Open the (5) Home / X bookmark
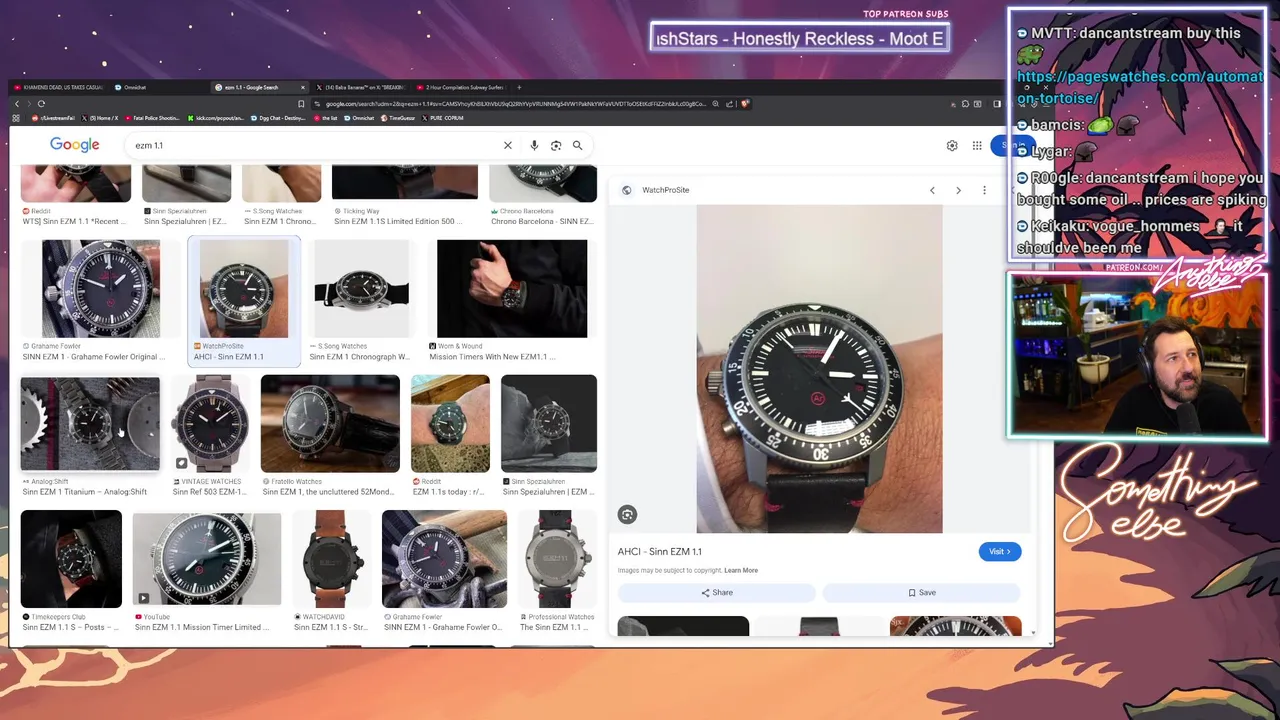Screen dimensions: 1280x720 coord(100,118)
